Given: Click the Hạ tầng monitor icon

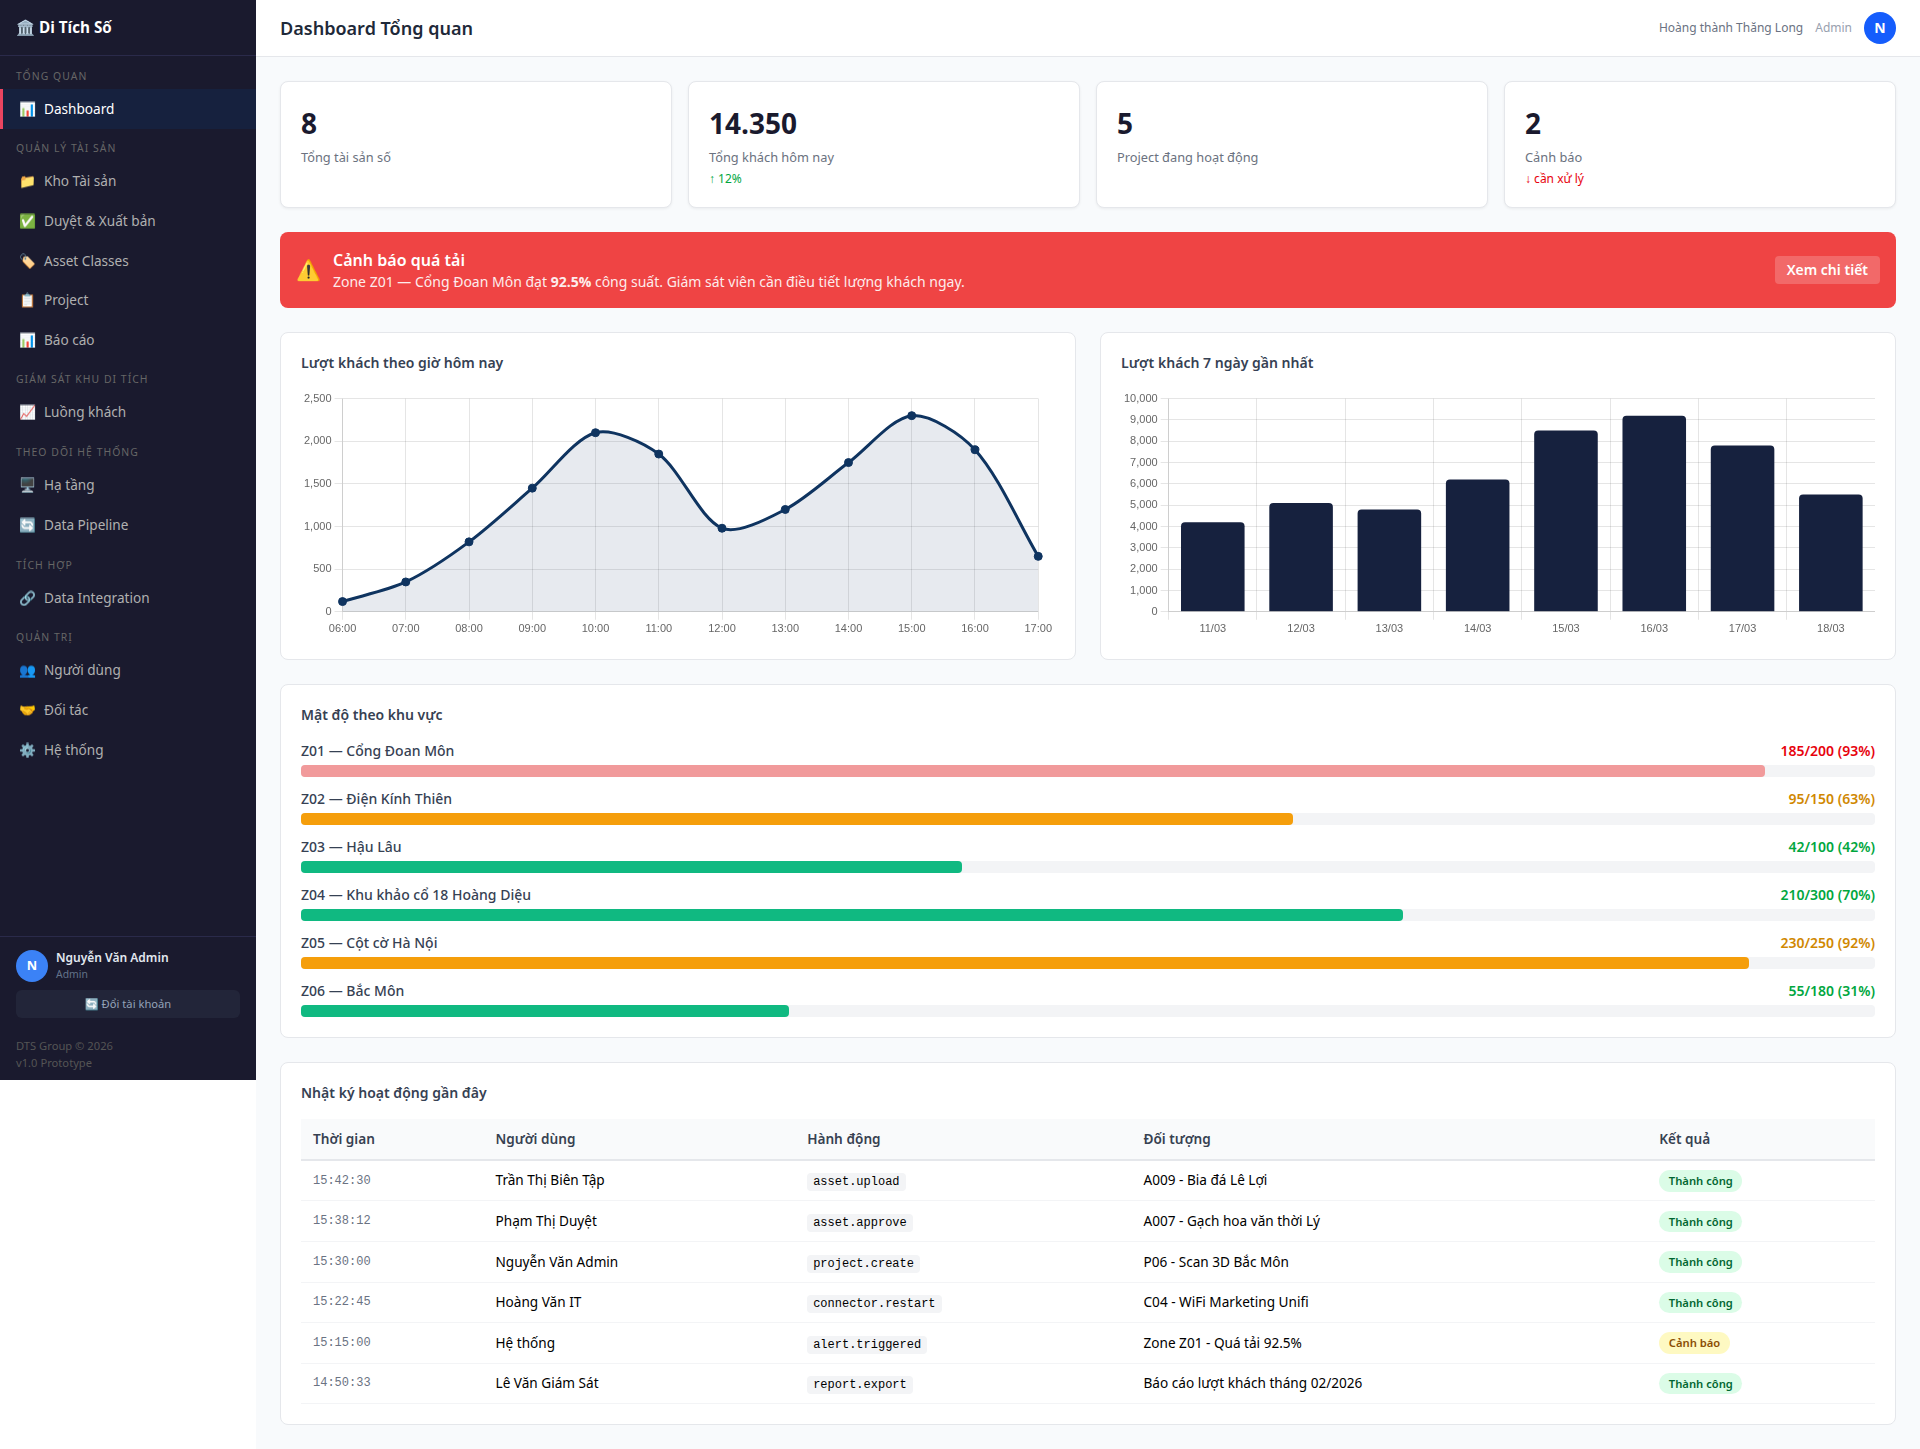Looking at the screenshot, I should (x=27, y=485).
